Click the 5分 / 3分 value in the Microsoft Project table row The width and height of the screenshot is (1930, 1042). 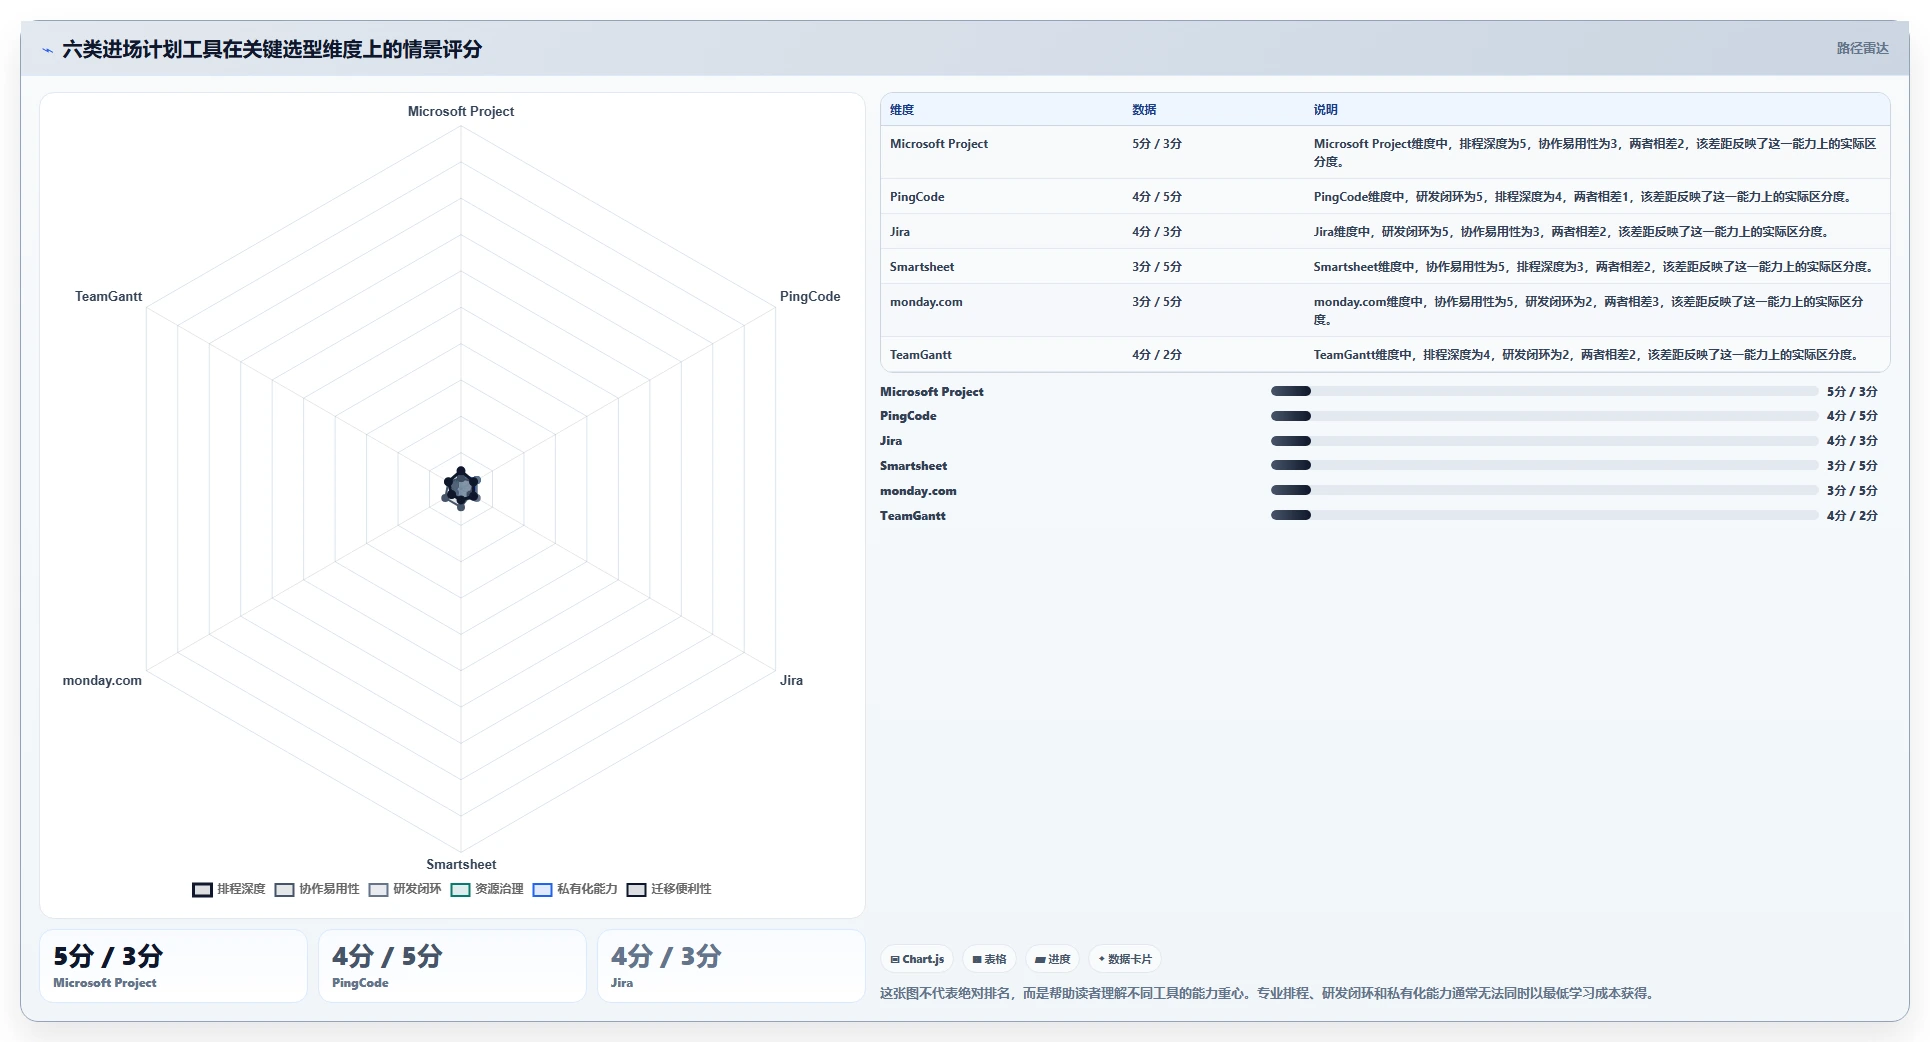tap(1157, 144)
